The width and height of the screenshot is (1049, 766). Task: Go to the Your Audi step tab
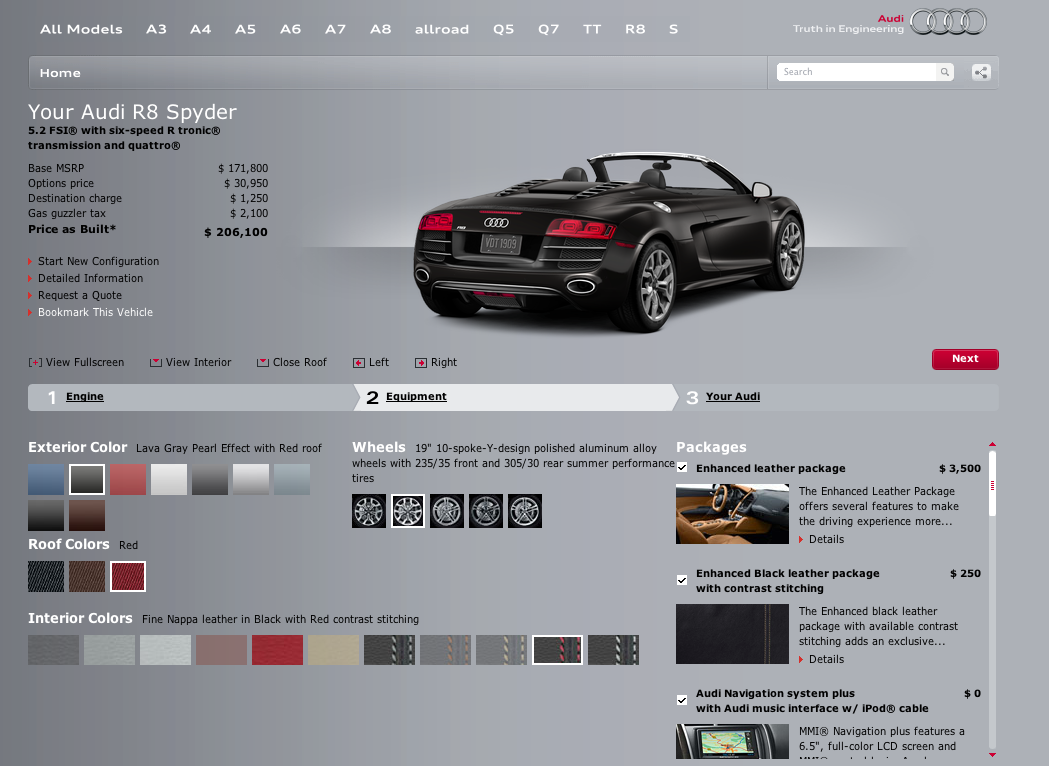733,397
